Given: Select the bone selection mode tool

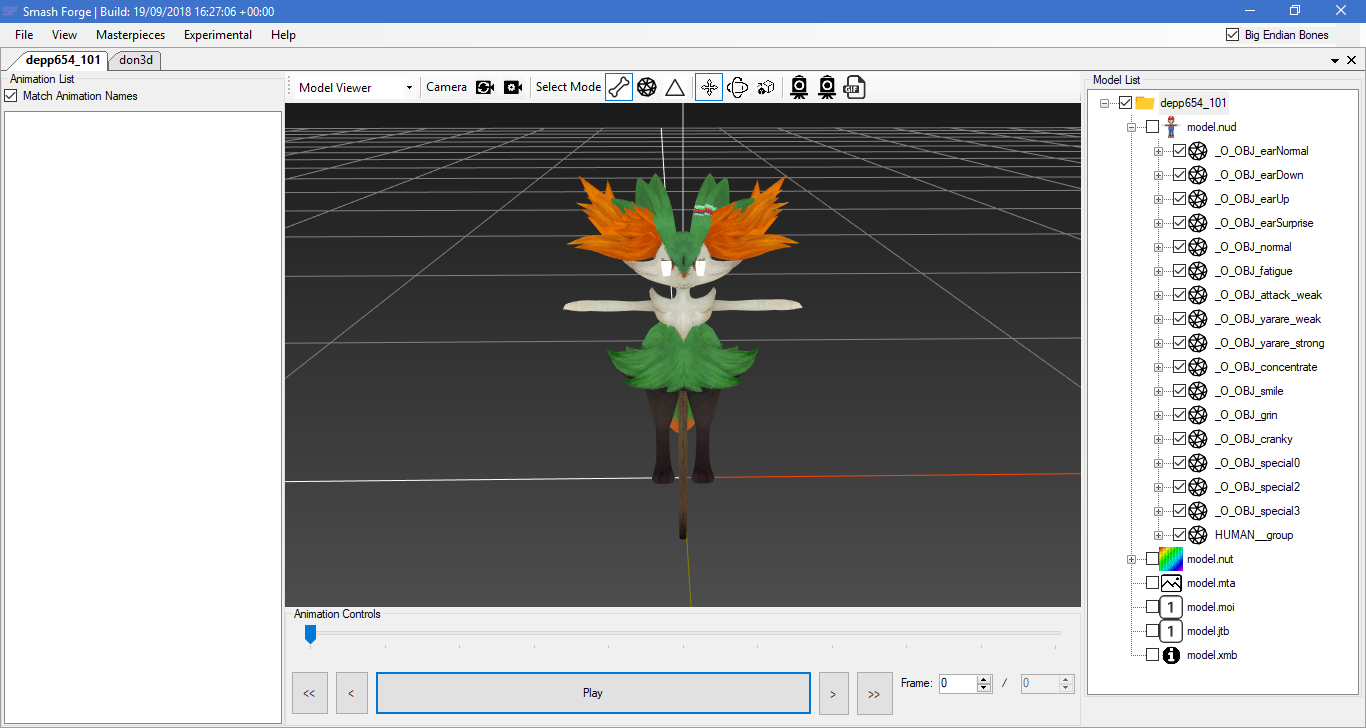Looking at the screenshot, I should point(618,87).
